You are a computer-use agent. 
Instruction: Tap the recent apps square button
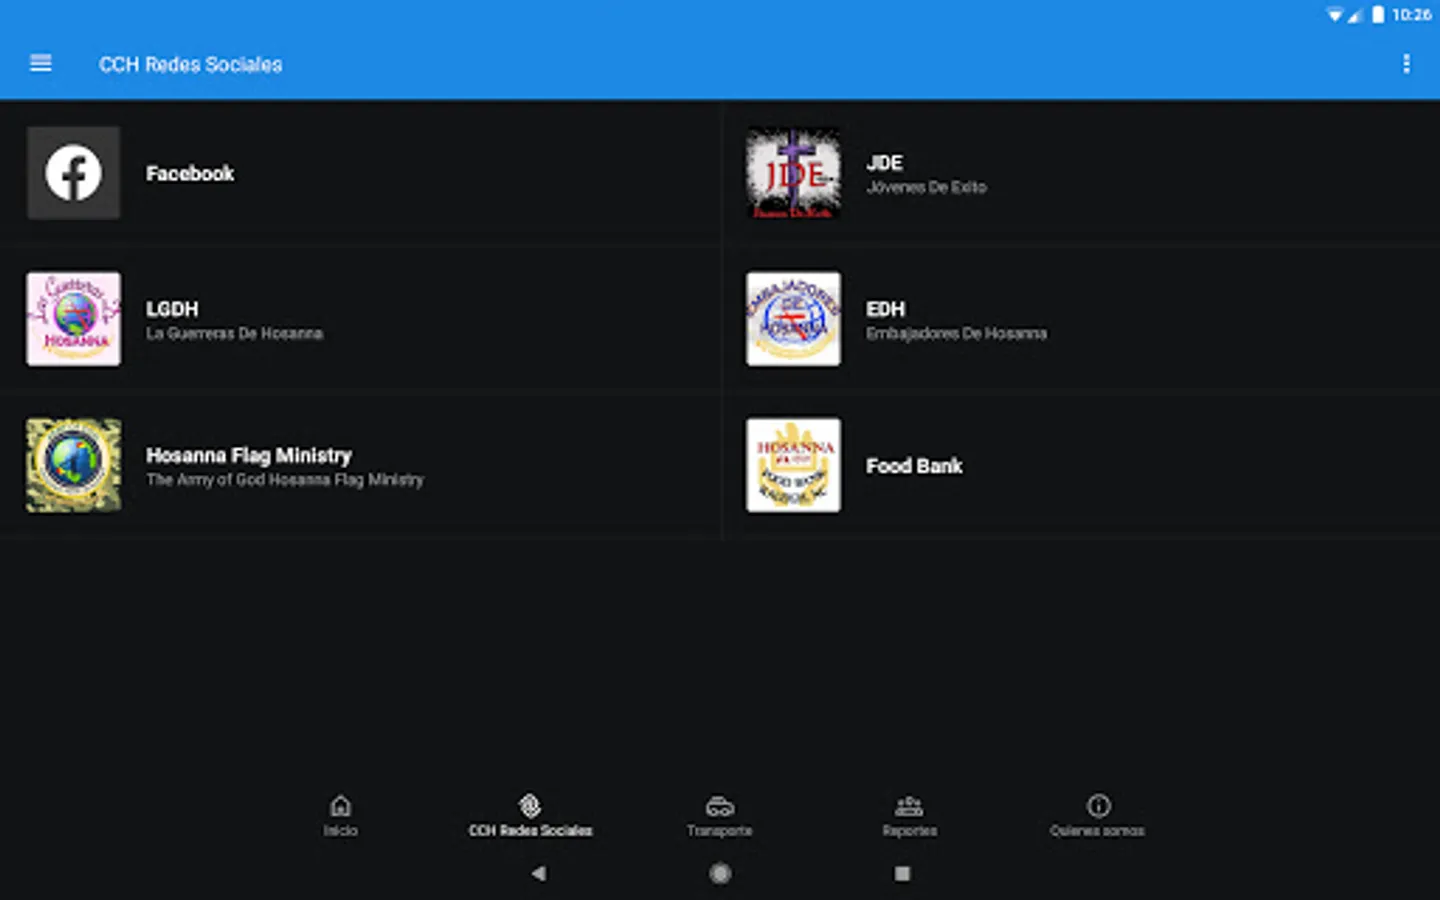click(x=902, y=873)
